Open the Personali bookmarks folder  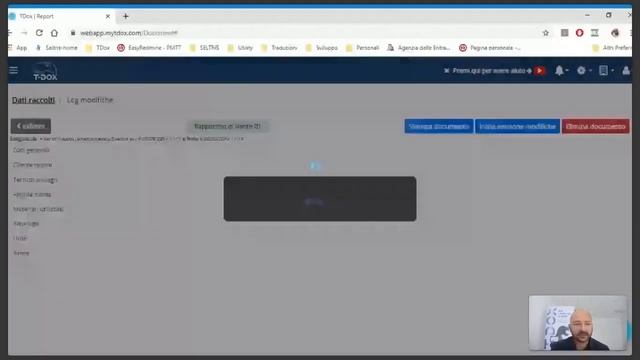[362, 48]
